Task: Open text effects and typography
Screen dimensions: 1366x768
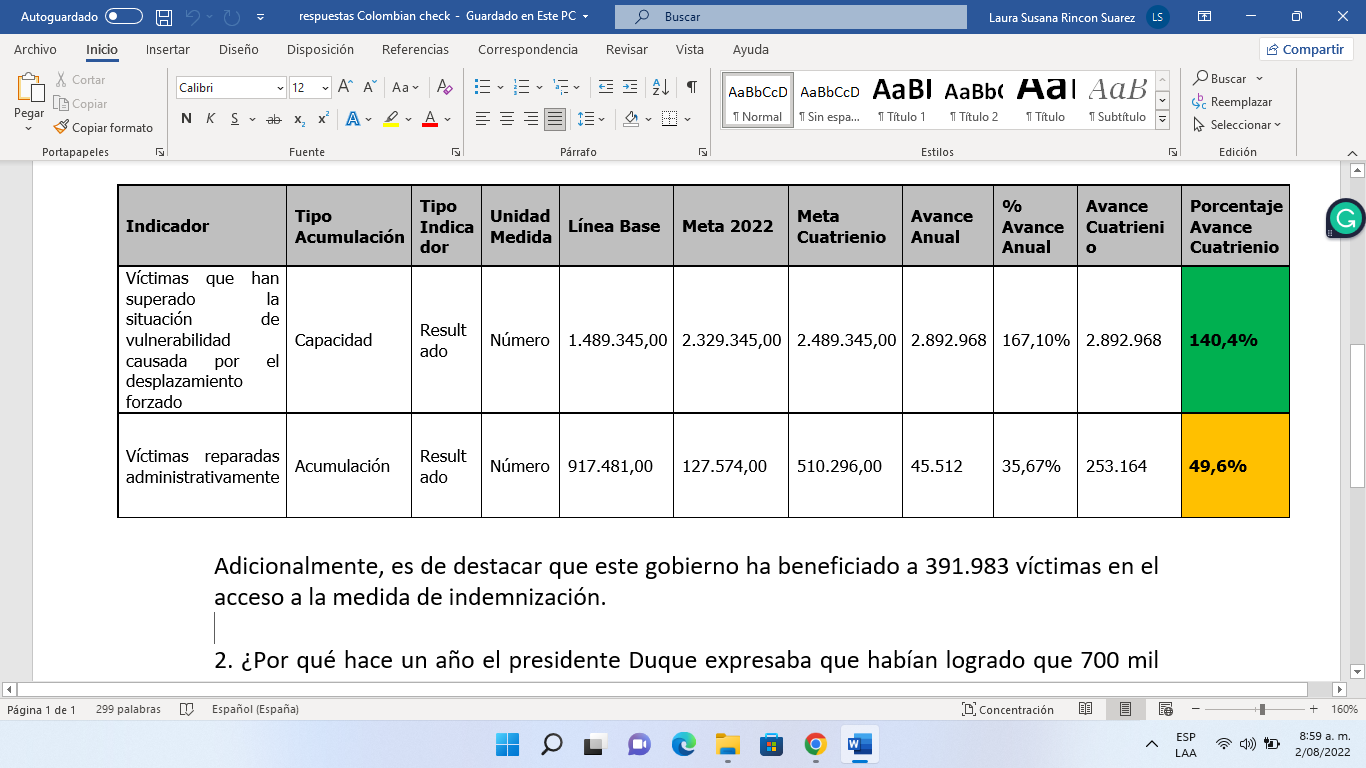Action: tap(352, 118)
